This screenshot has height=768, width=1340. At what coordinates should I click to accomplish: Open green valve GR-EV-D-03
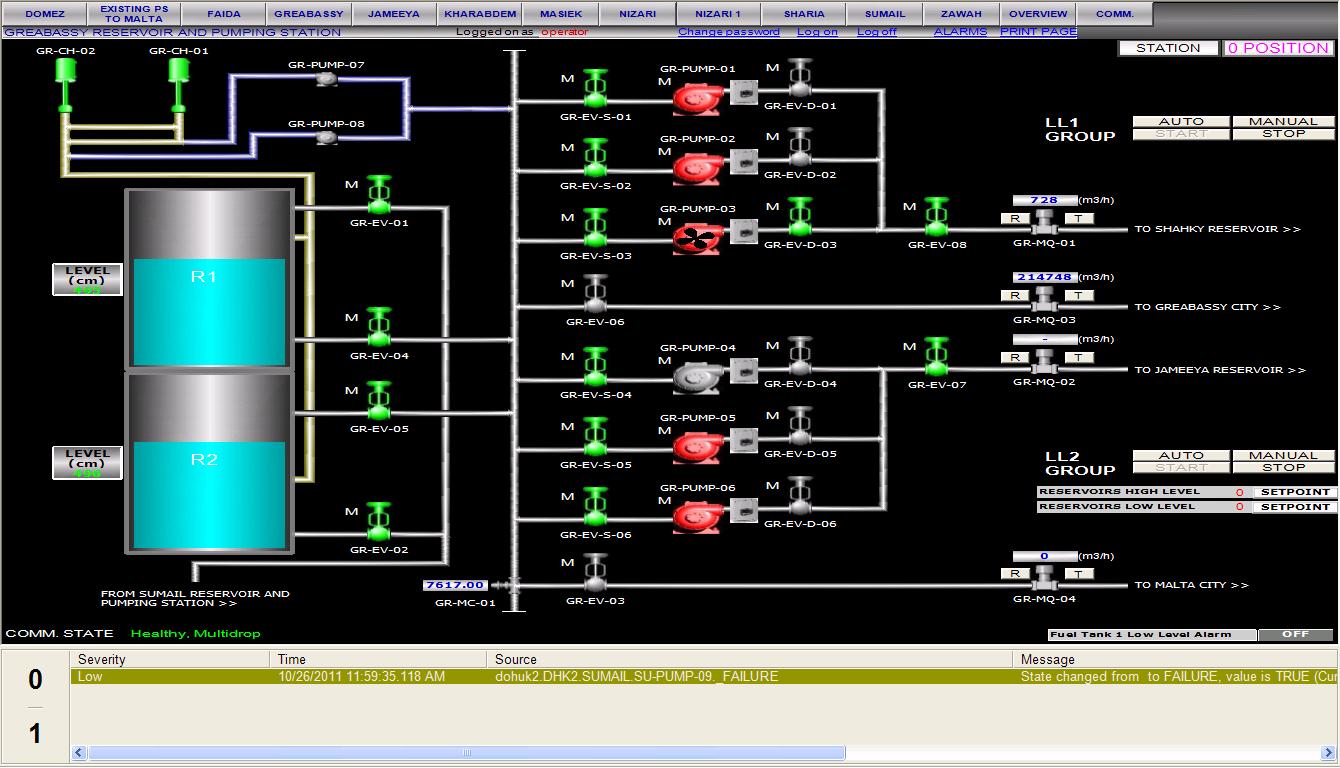click(799, 218)
